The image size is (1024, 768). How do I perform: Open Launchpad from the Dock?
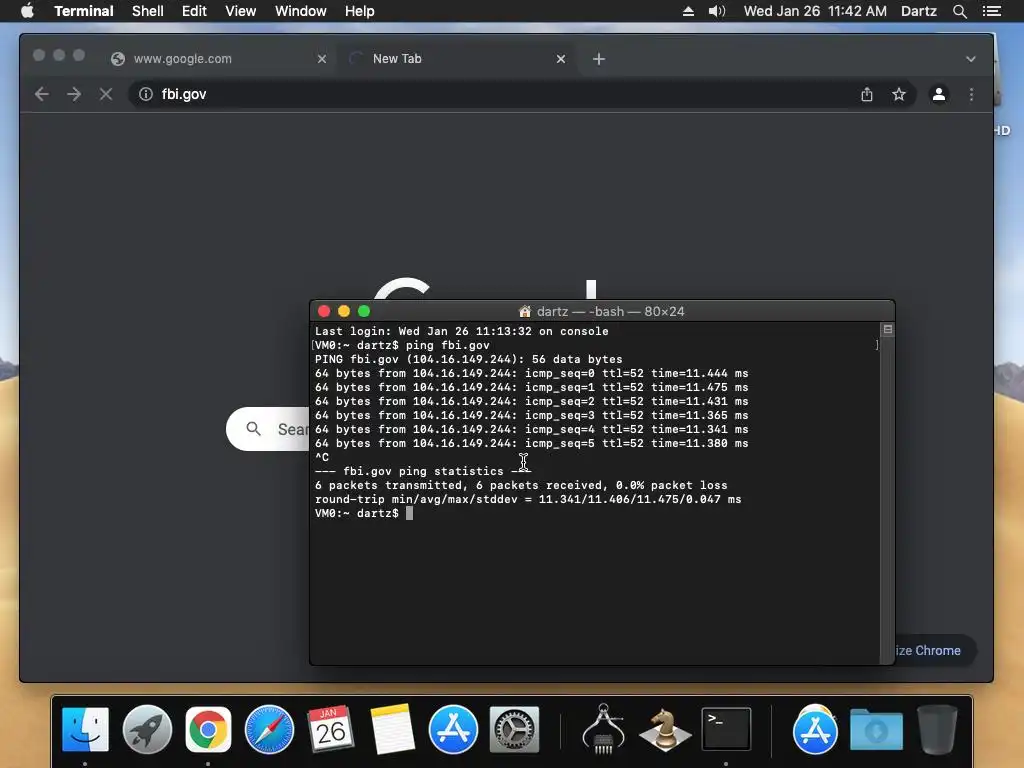click(147, 729)
